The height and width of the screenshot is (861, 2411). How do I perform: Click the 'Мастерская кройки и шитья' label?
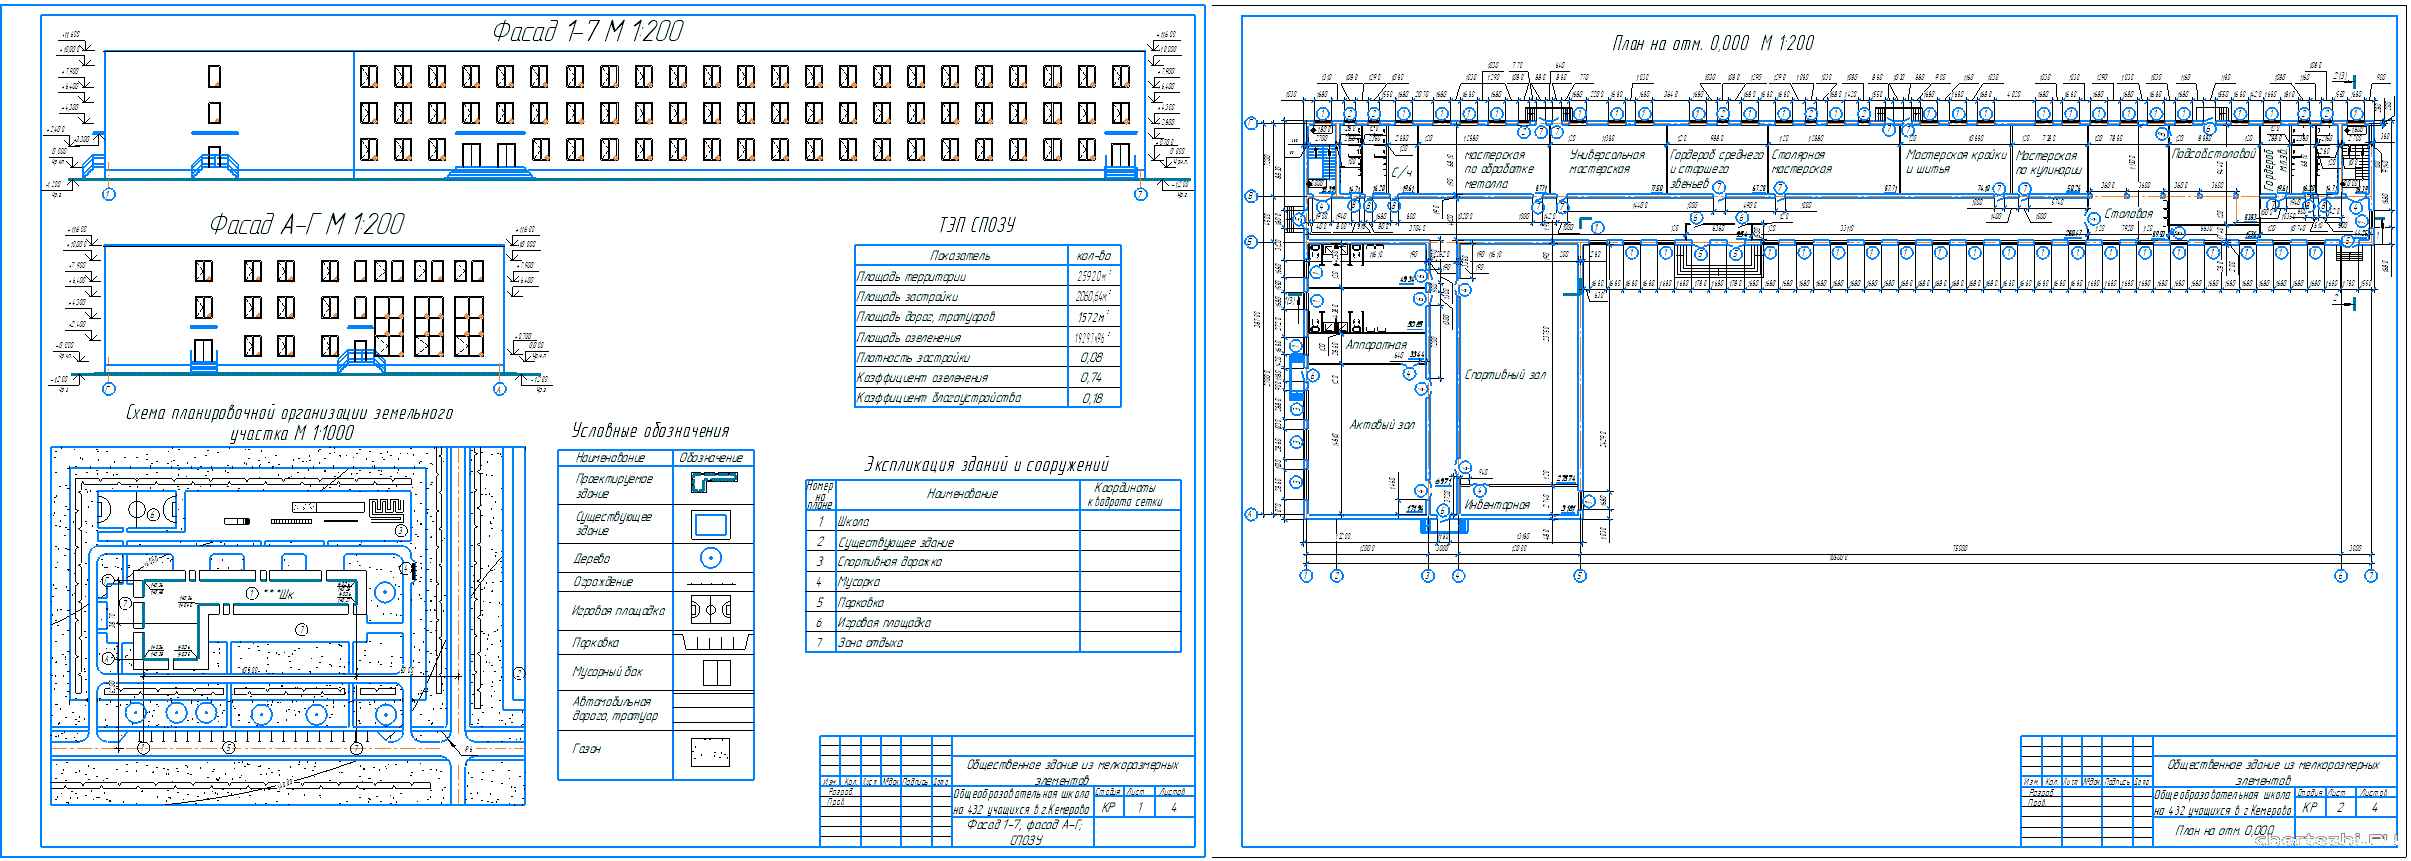tap(1956, 162)
